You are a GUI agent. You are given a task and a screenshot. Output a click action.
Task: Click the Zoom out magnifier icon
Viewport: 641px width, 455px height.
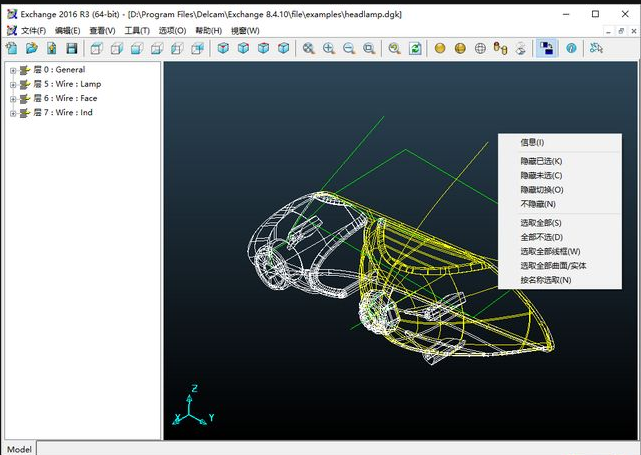click(x=349, y=48)
